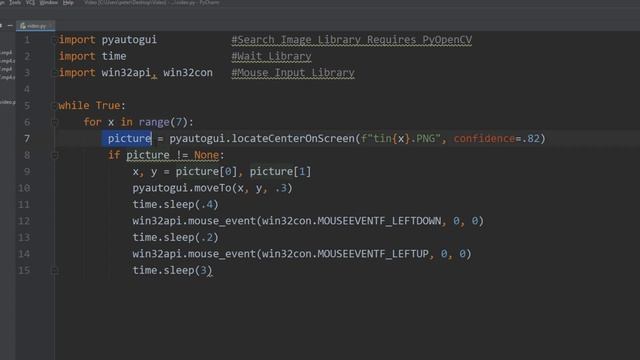Image resolution: width=640 pixels, height=360 pixels.
Task: Click the '#Wait Library' comment
Action: pos(271,56)
